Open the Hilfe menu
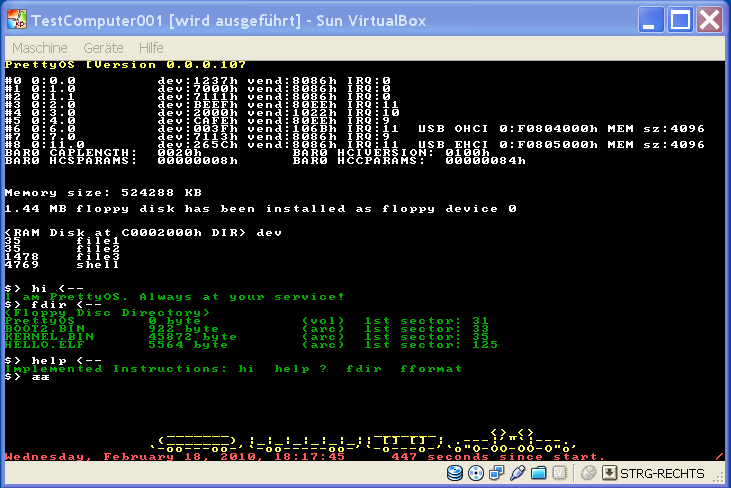 [151, 48]
